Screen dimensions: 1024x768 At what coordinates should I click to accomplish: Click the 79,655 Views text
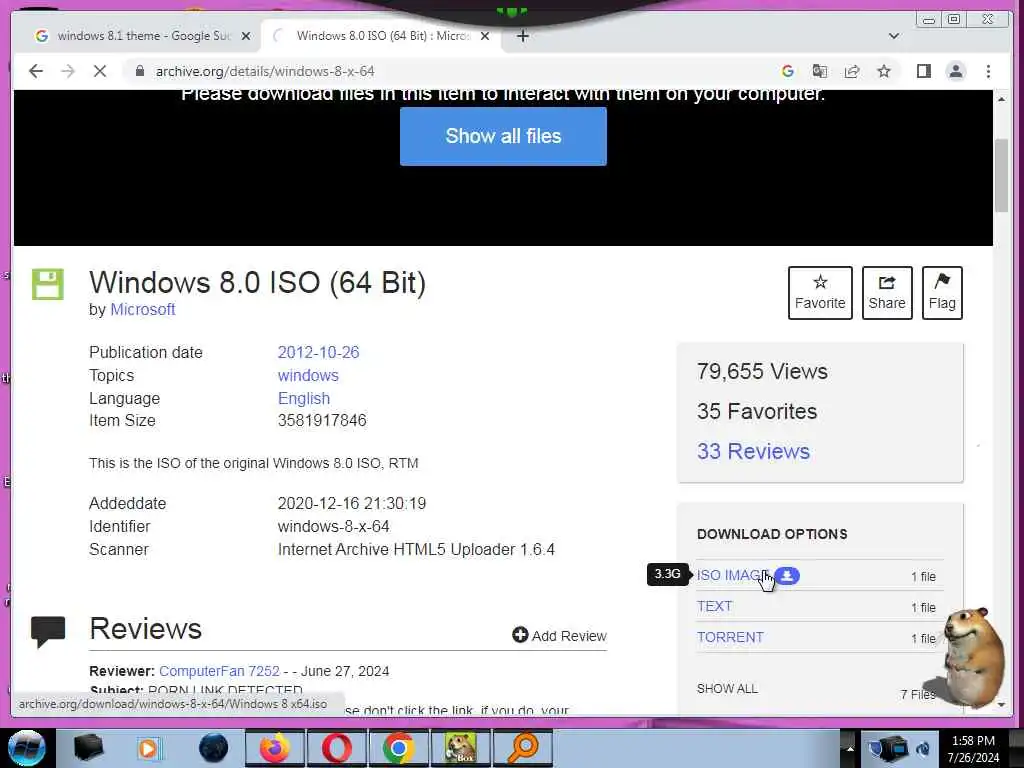(x=762, y=372)
